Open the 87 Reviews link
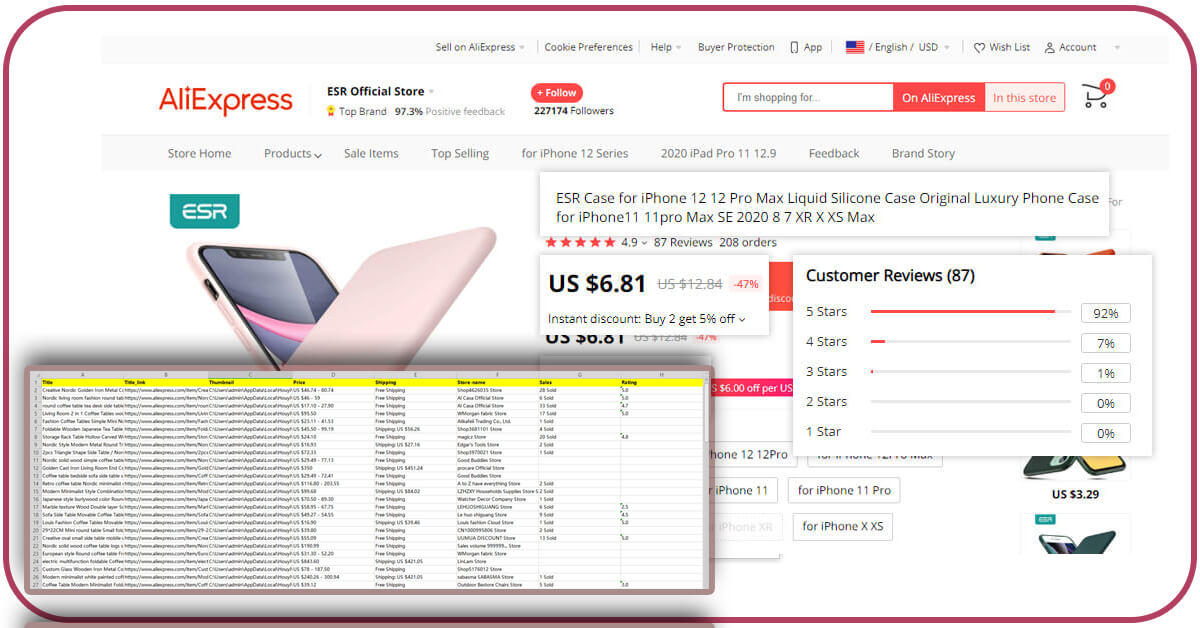 [683, 242]
